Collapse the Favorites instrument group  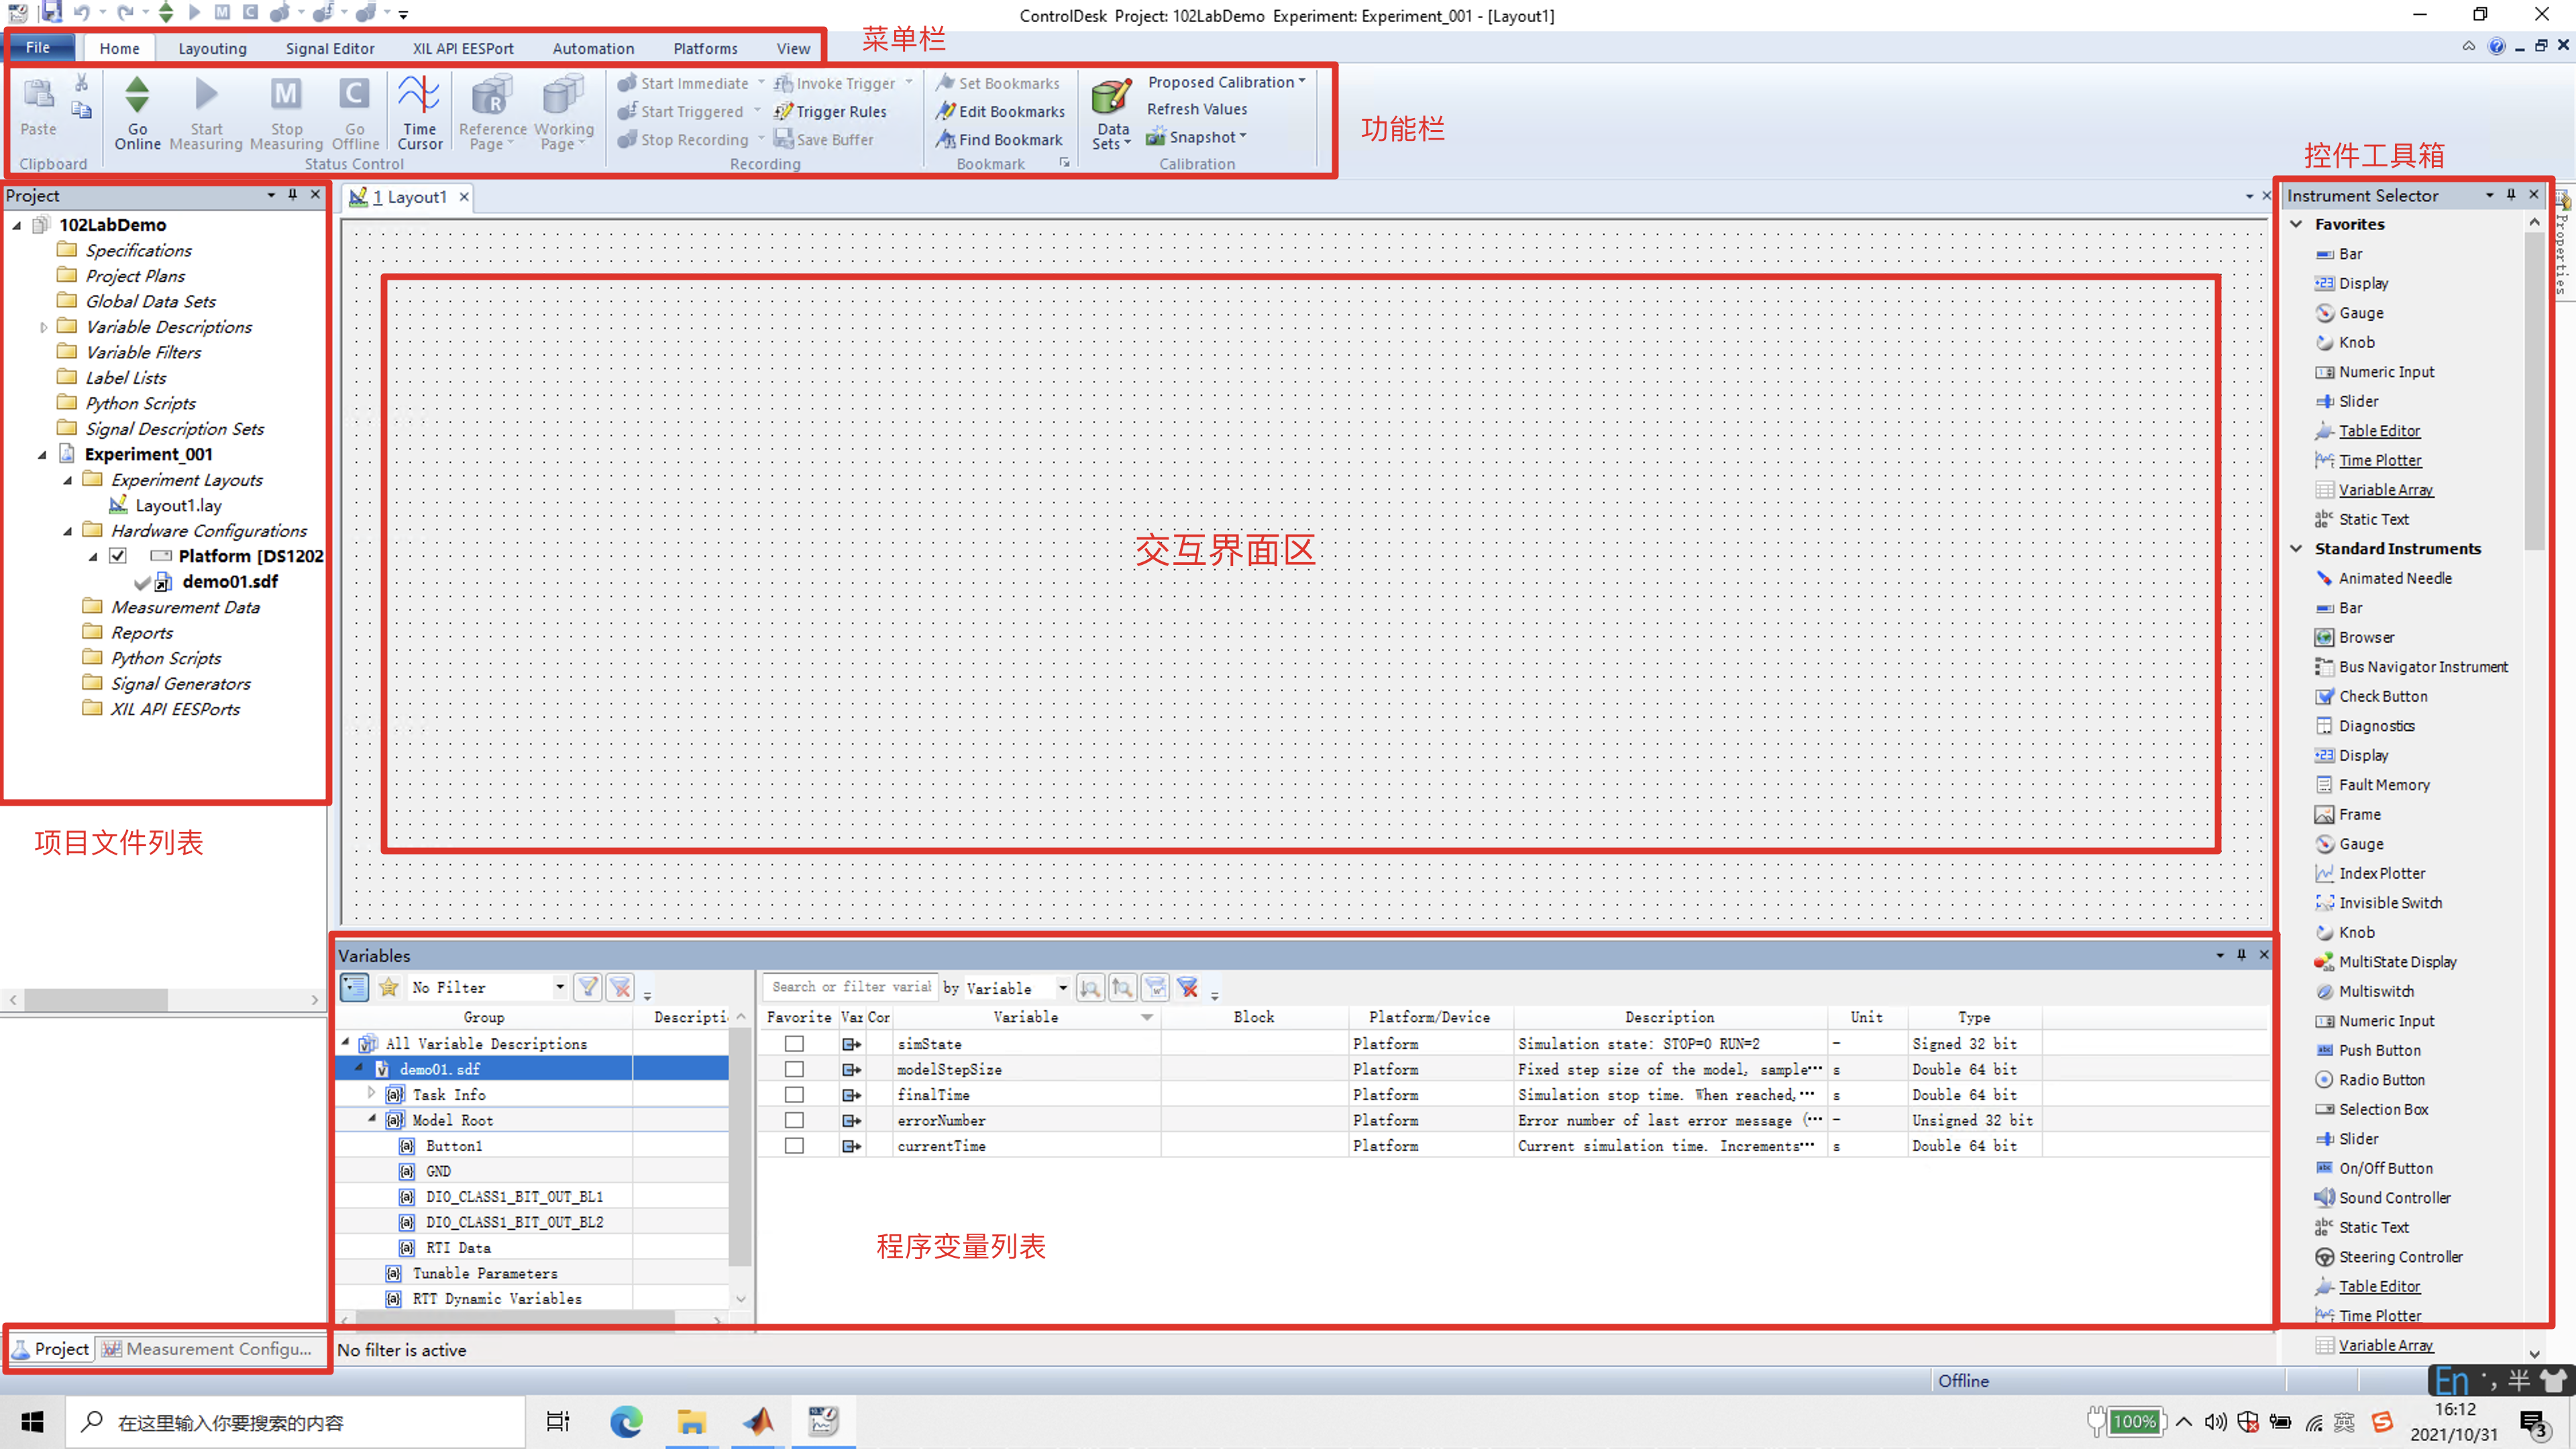[2296, 224]
